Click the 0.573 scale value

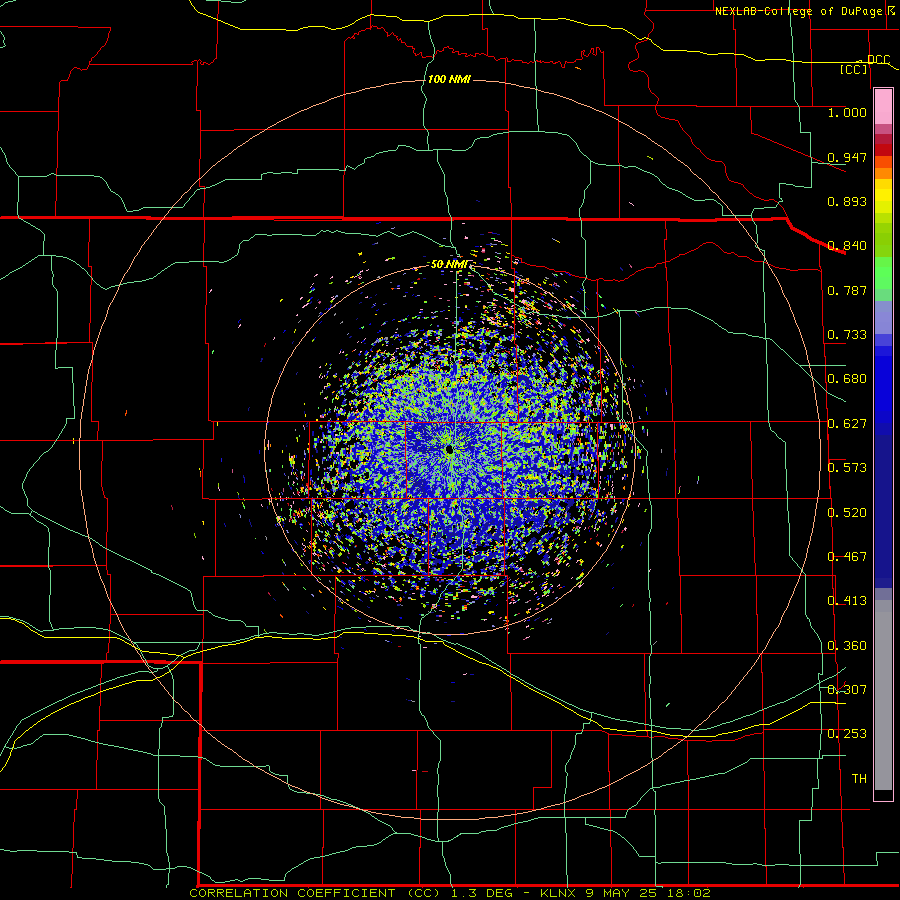tap(847, 468)
